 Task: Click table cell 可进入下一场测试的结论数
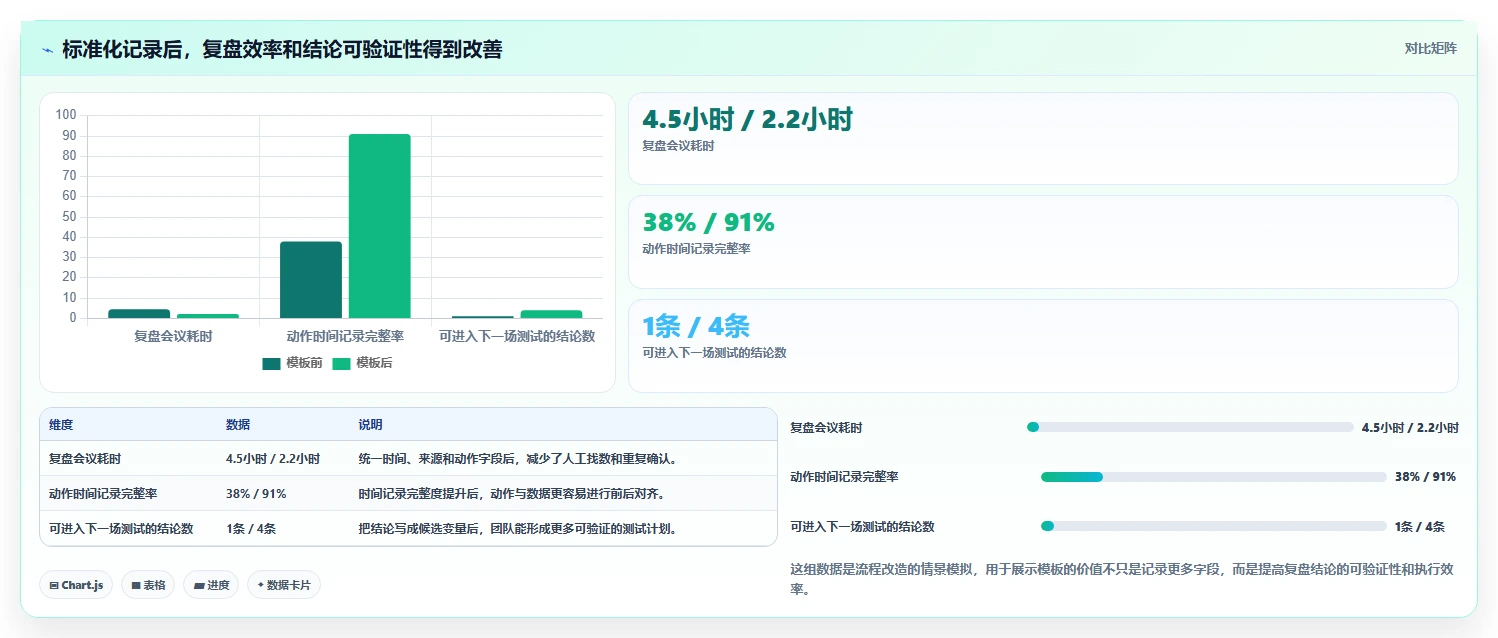121,529
